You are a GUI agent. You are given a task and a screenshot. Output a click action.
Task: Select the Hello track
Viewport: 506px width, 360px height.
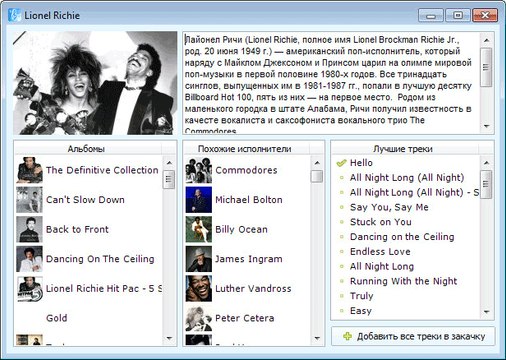click(x=361, y=163)
